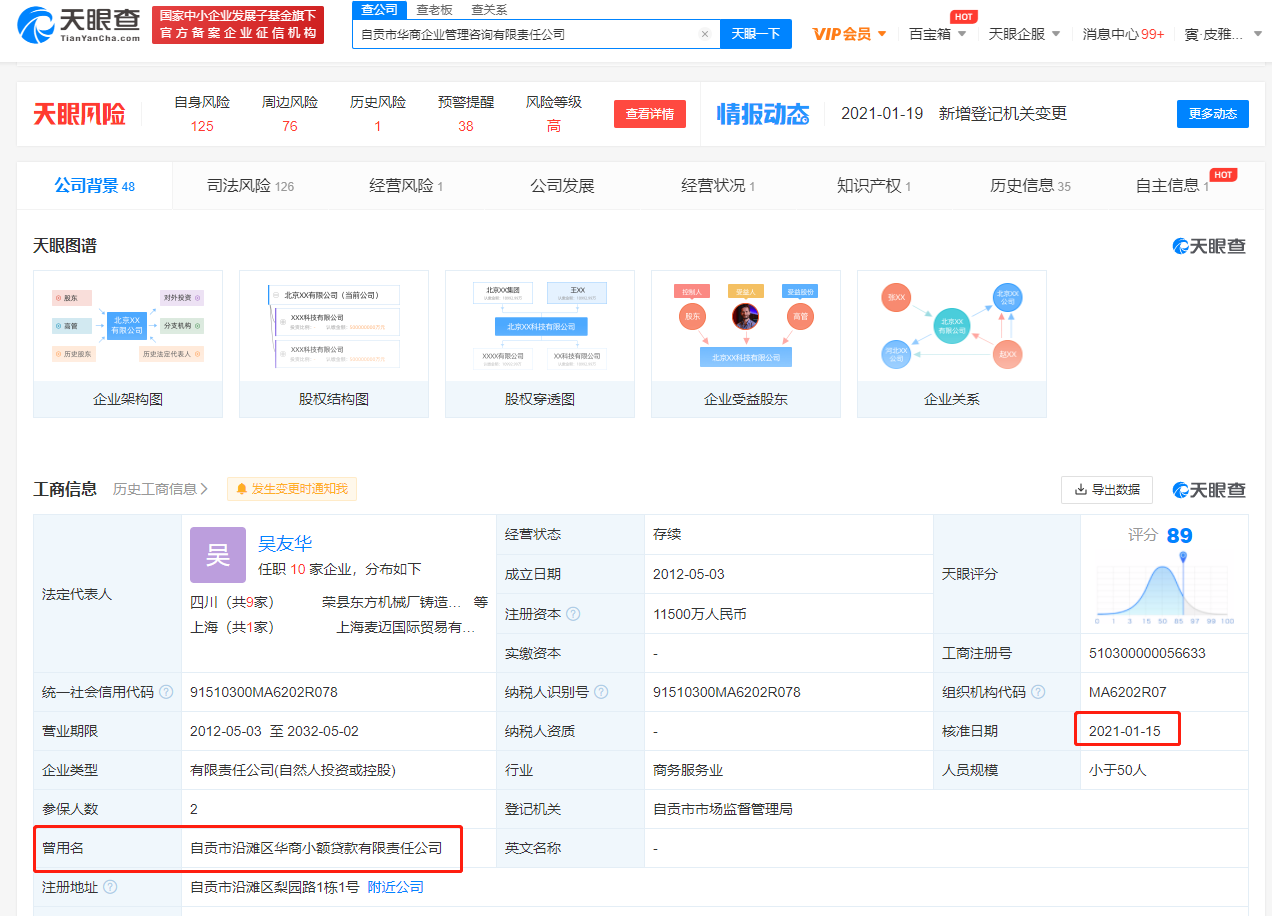The width and height of the screenshot is (1272, 916).
Task: Open the 知识产权 tab
Action: 874,186
